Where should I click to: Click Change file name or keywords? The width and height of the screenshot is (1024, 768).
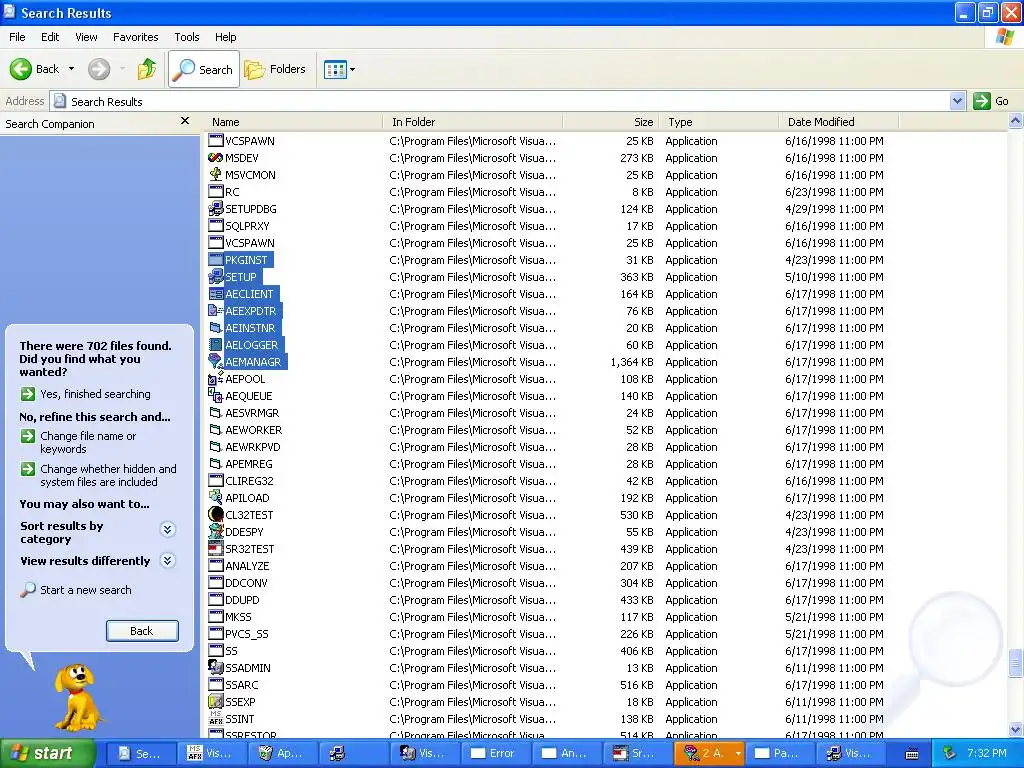pos(88,442)
